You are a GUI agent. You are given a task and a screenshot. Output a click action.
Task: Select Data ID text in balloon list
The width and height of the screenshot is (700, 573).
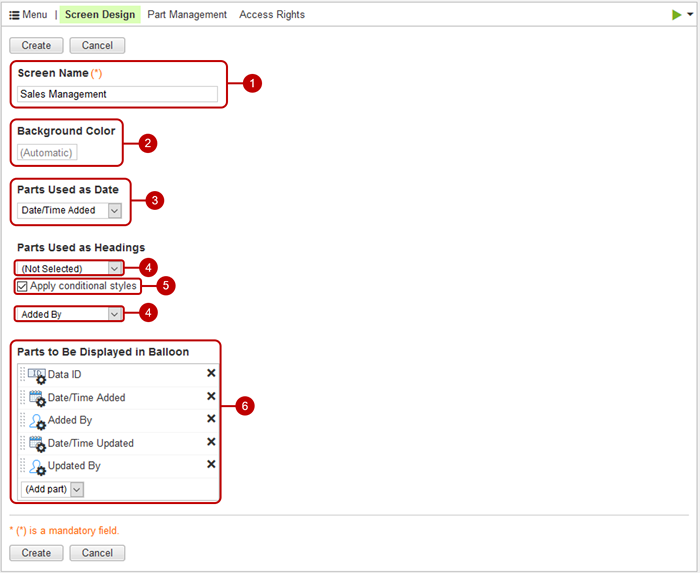coord(65,374)
